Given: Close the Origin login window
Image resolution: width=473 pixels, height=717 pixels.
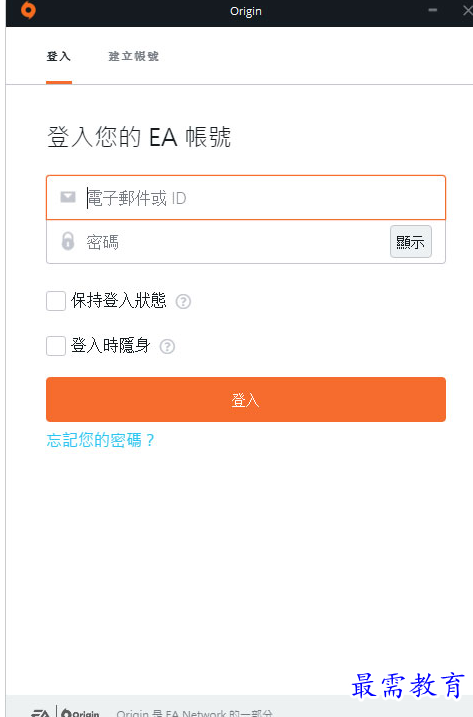Looking at the screenshot, I should click(467, 11).
